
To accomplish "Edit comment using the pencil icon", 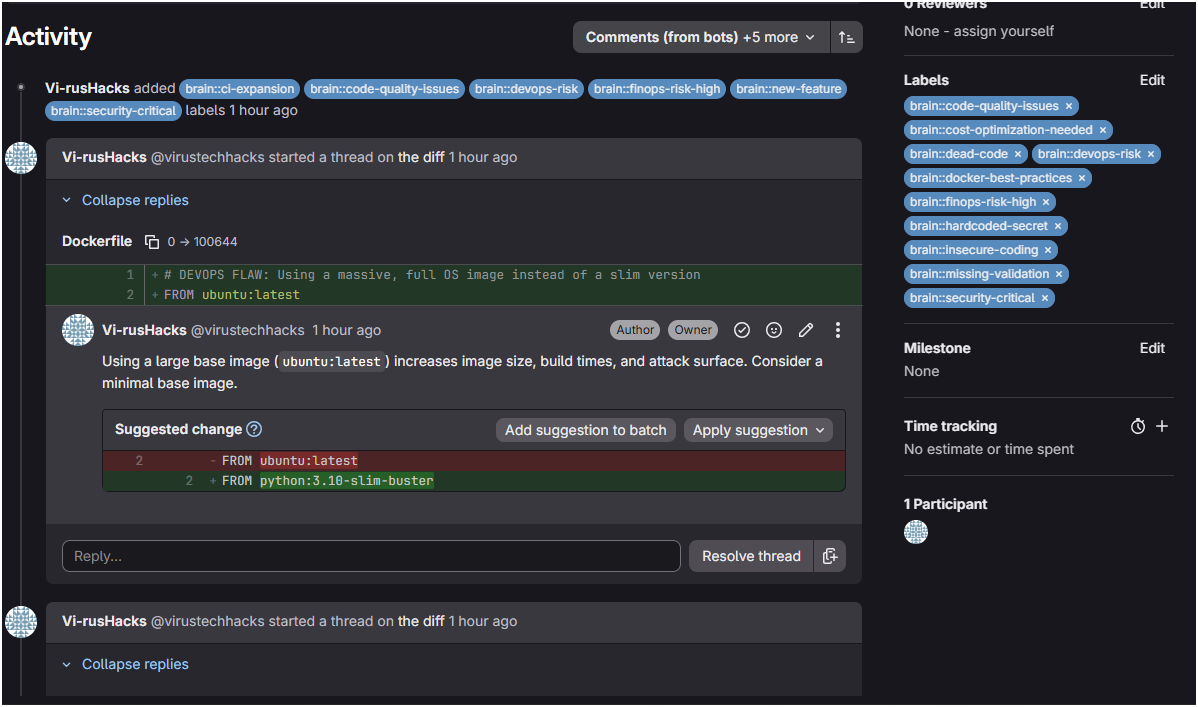I will 806,330.
